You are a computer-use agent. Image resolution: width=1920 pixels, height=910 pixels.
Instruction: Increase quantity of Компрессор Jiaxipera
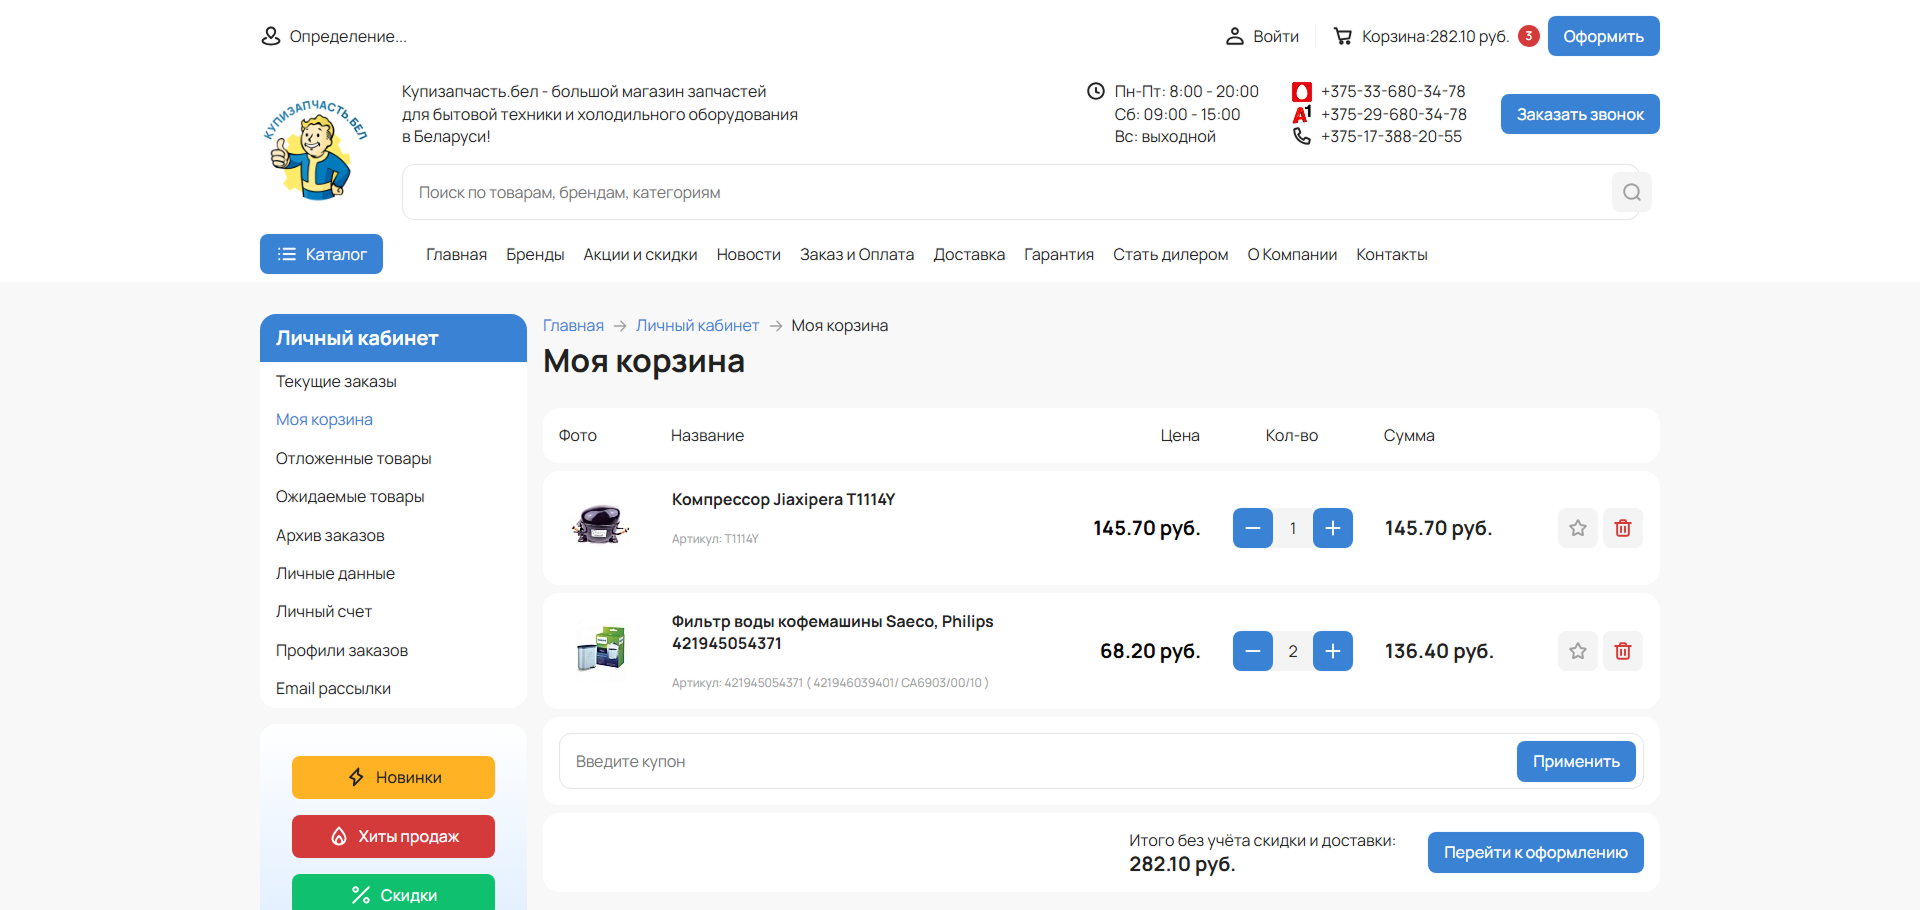tap(1332, 528)
